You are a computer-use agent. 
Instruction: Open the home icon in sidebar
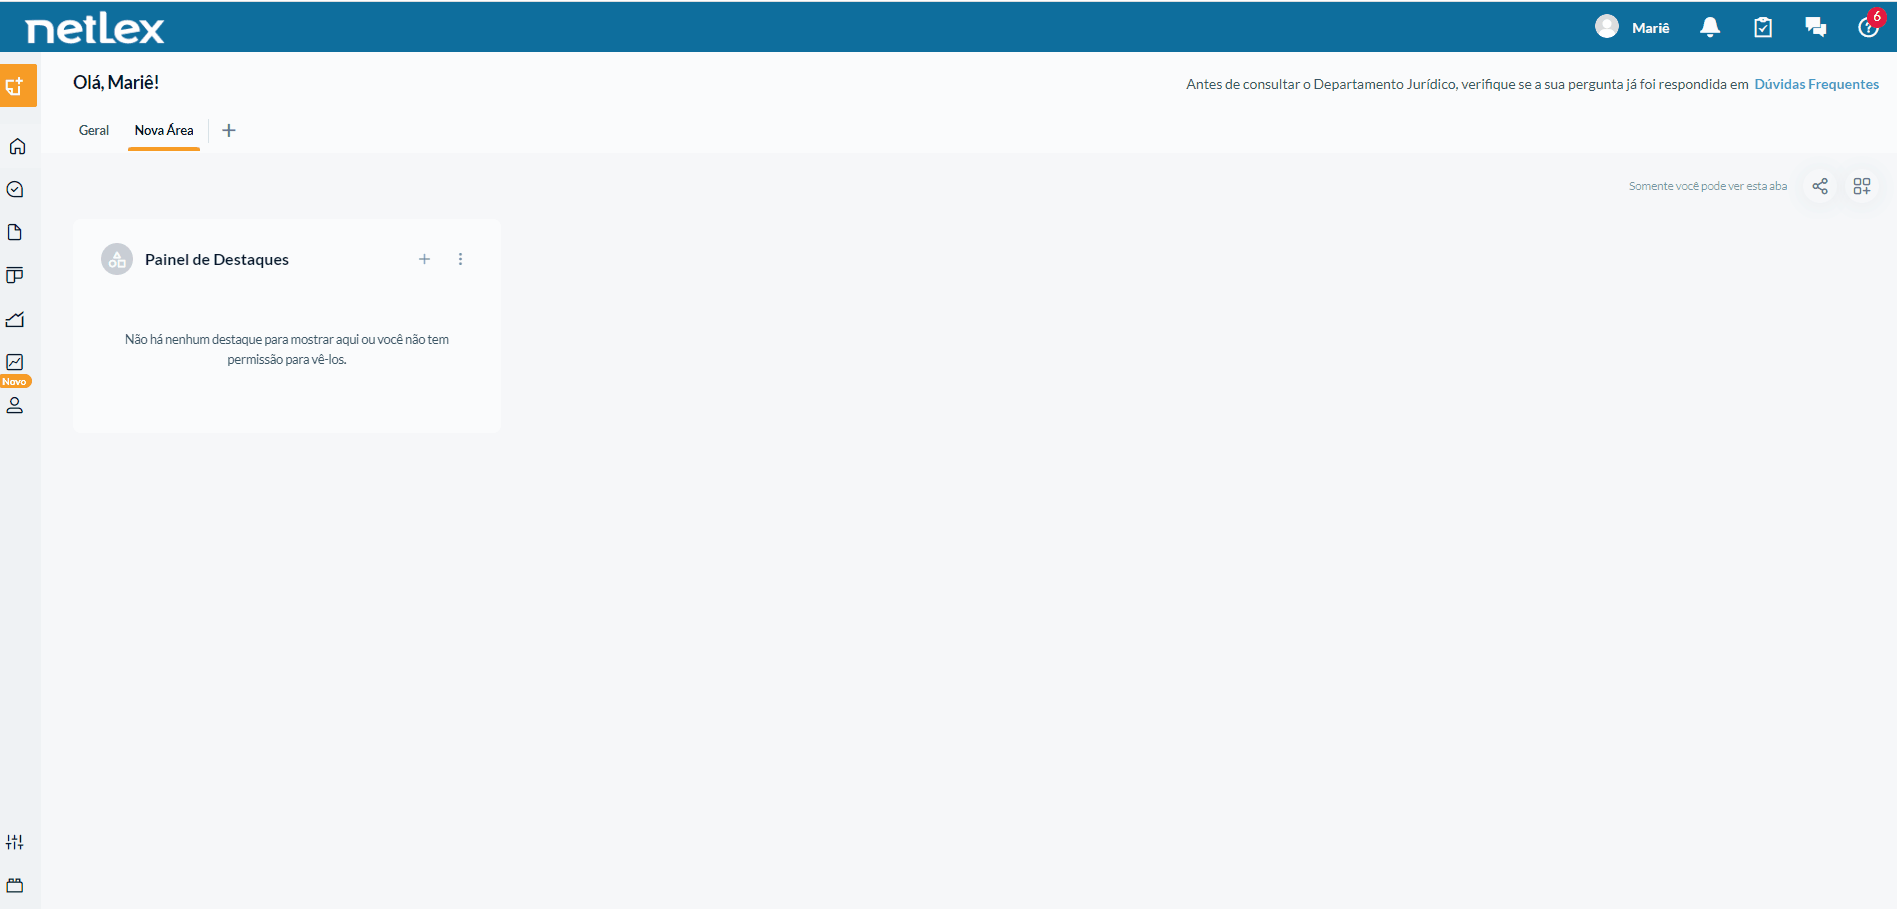tap(17, 146)
